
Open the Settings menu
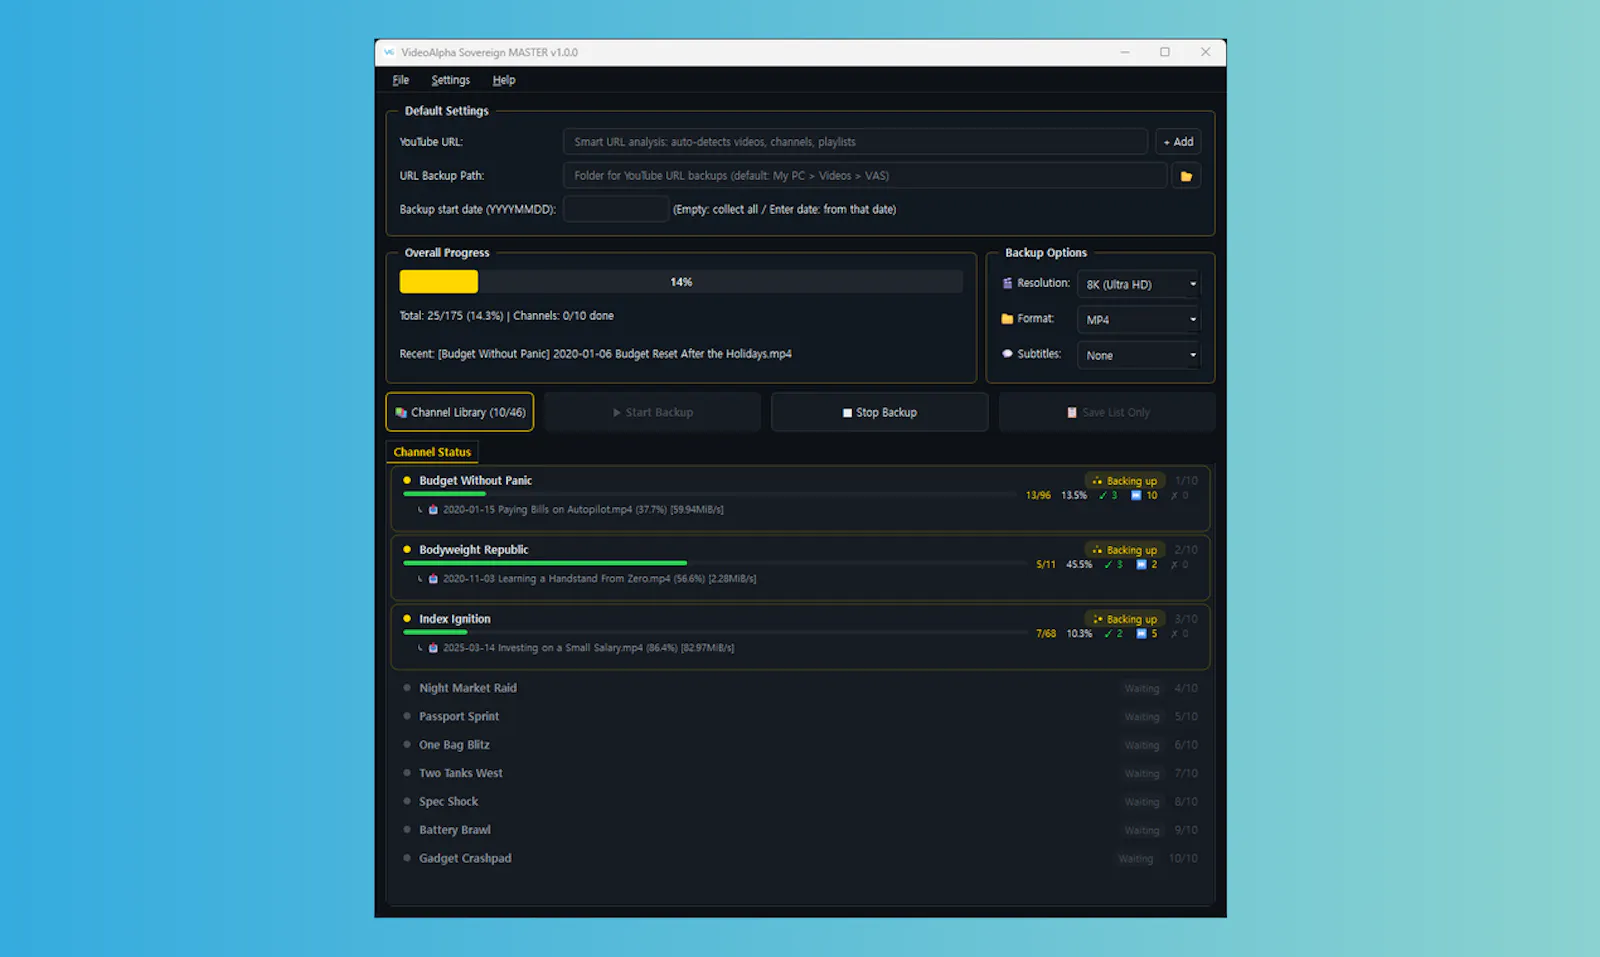coord(450,80)
